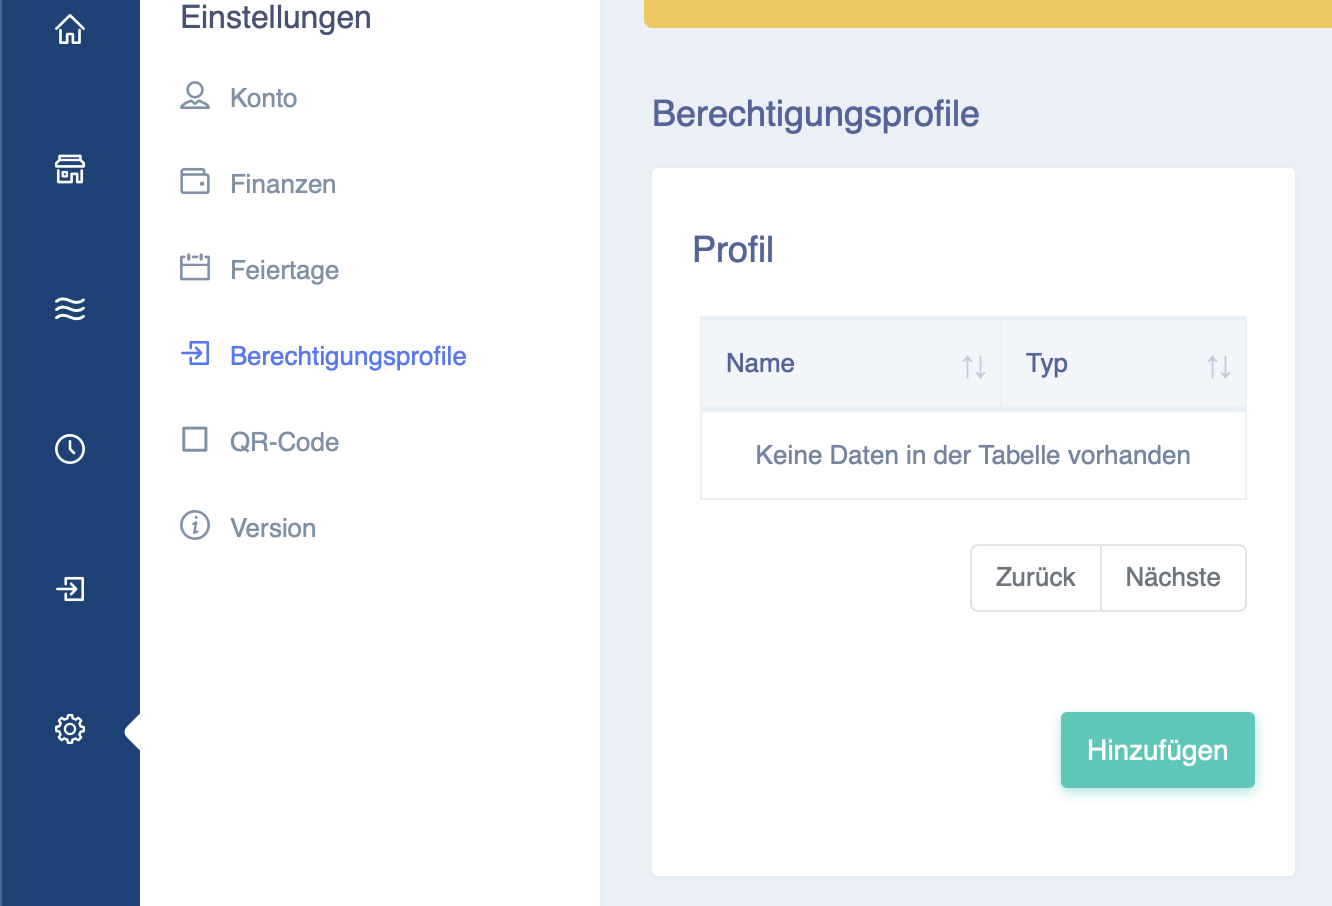Go to previous page with Zurück
This screenshot has width=1332, height=906.
pyautogui.click(x=1035, y=577)
